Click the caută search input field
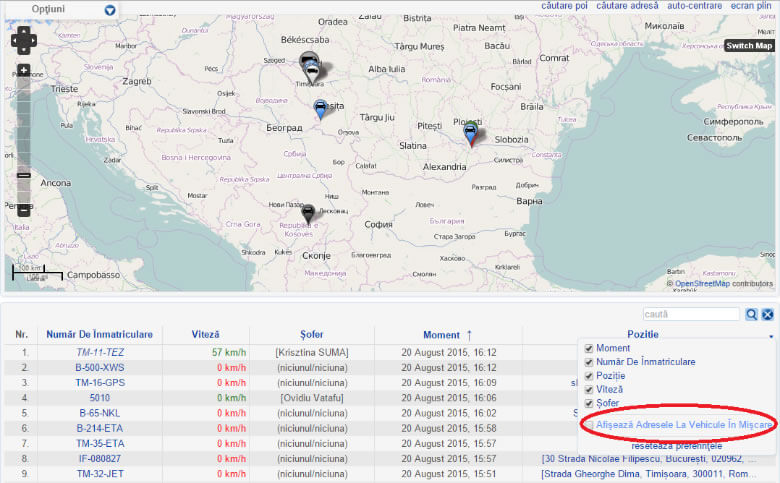The height and width of the screenshot is (483, 780). [x=691, y=314]
